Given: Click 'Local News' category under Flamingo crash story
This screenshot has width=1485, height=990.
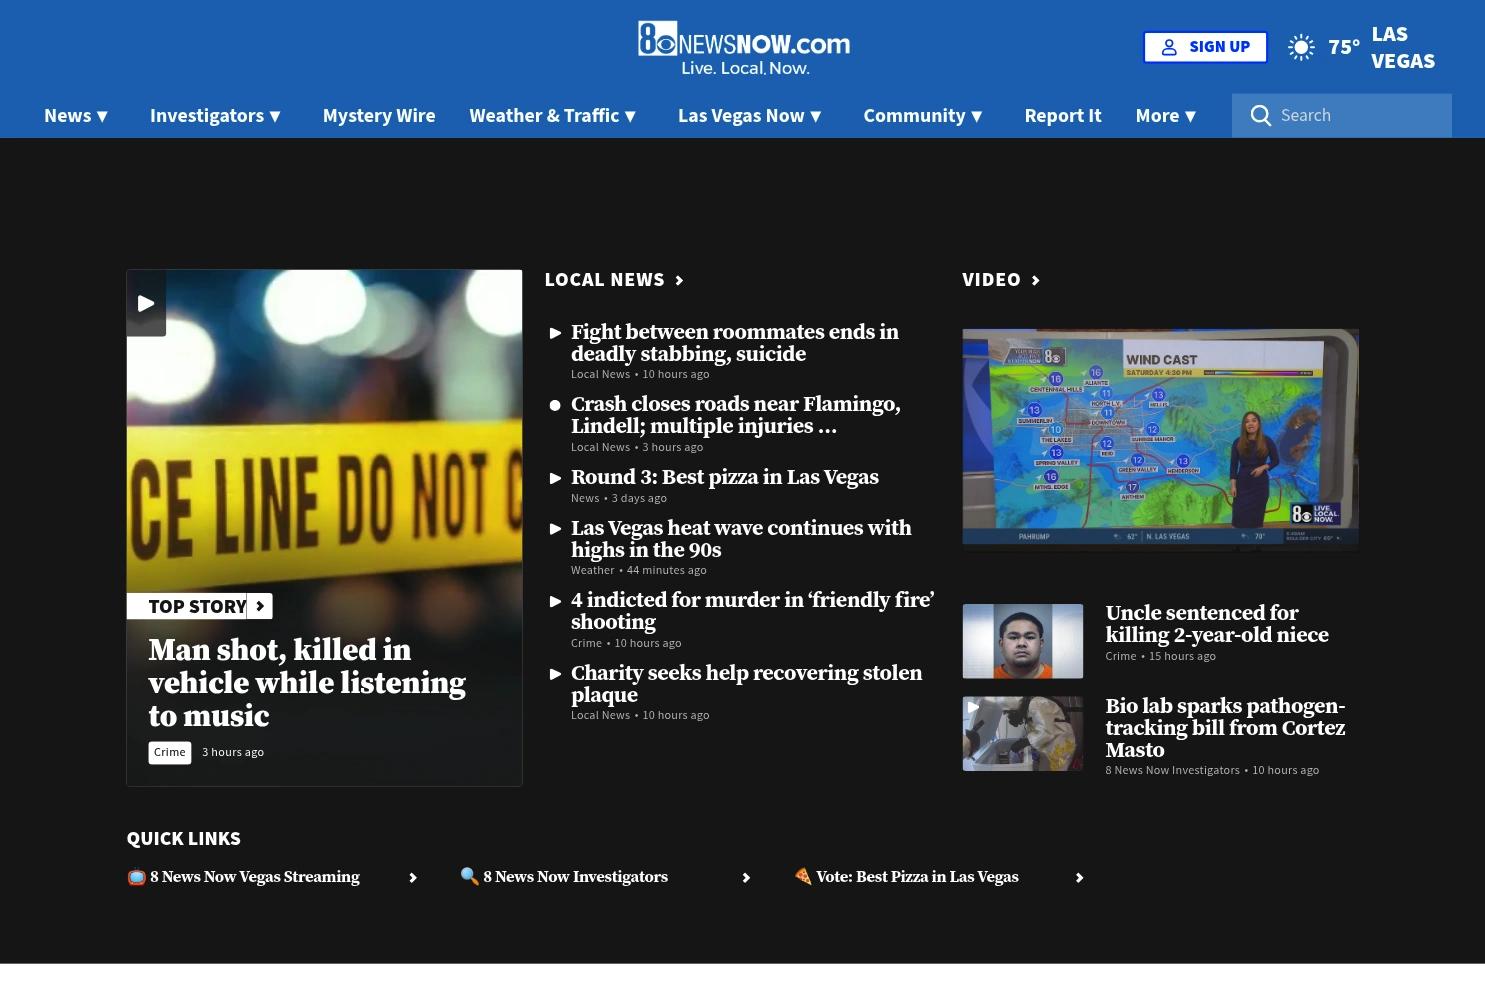Looking at the screenshot, I should tap(600, 448).
